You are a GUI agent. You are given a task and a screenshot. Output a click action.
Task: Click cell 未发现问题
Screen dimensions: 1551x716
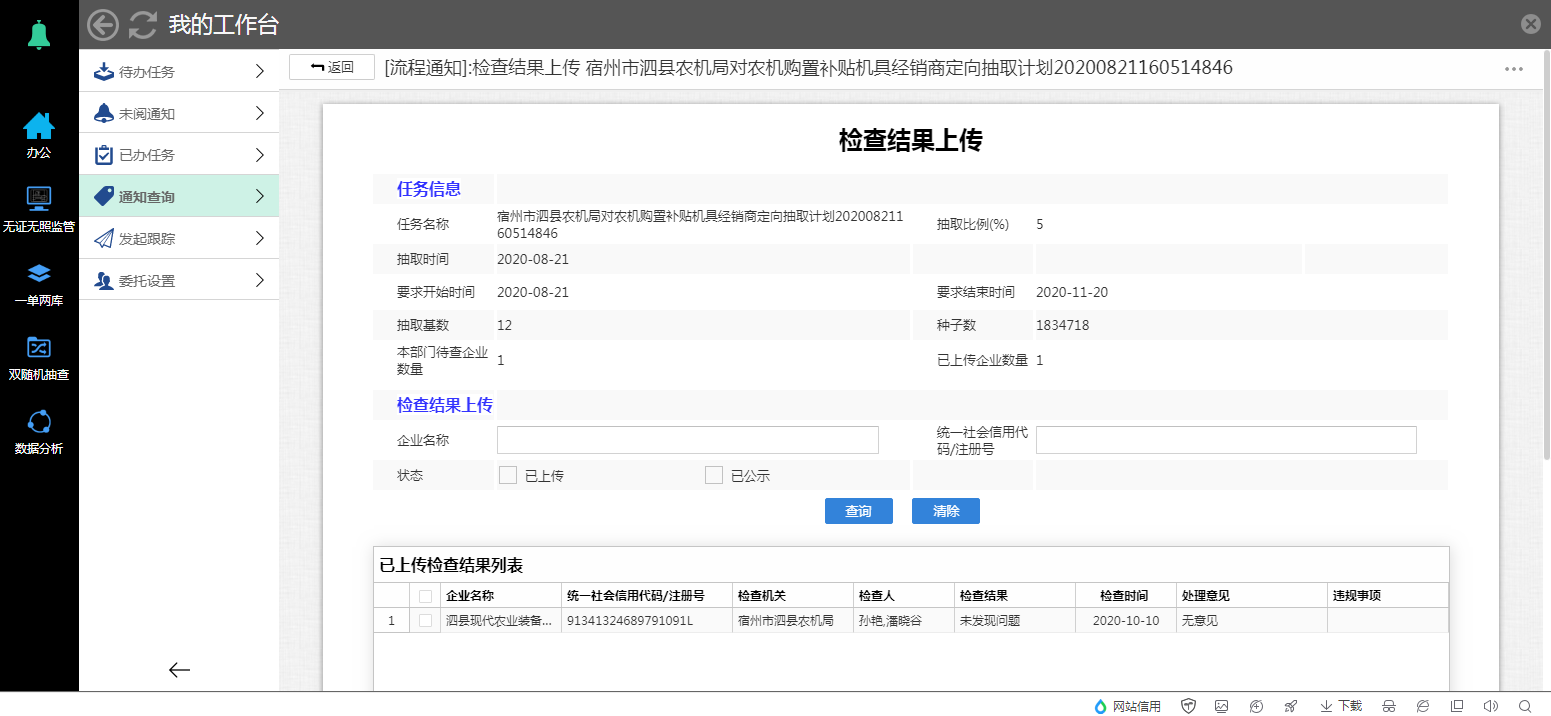point(1014,621)
